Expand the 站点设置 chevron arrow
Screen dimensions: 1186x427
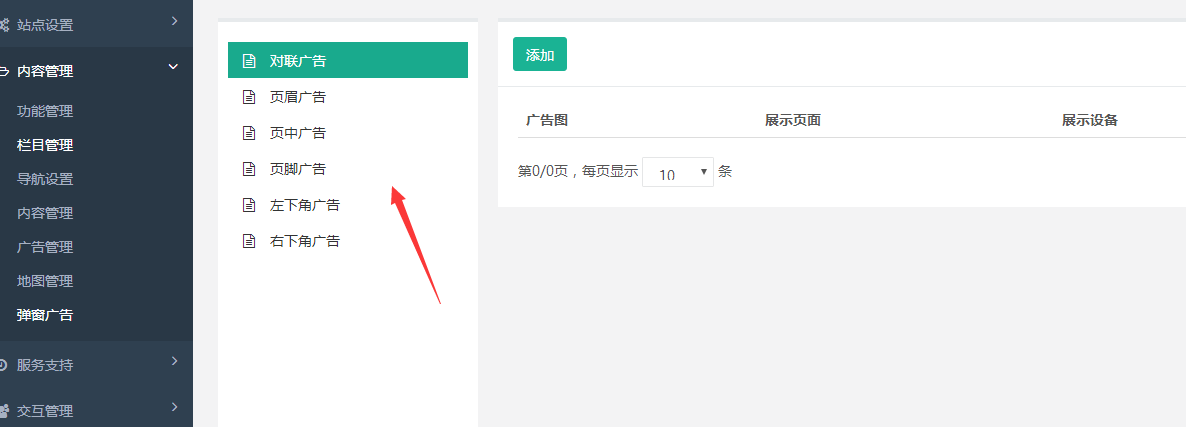[174, 21]
